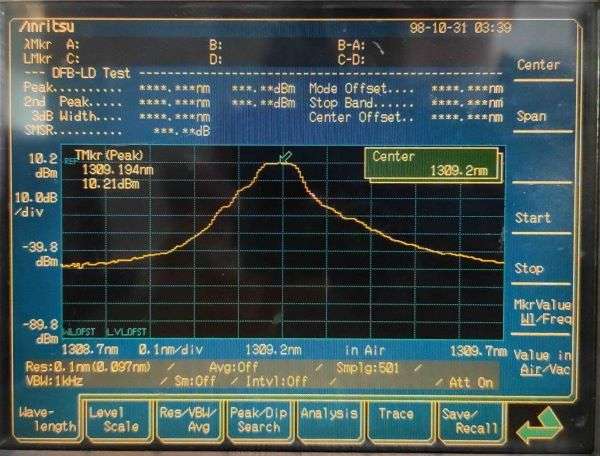Viewport: 600px width, 456px height.
Task: Click the peak trace marker arrow
Action: click(x=285, y=157)
